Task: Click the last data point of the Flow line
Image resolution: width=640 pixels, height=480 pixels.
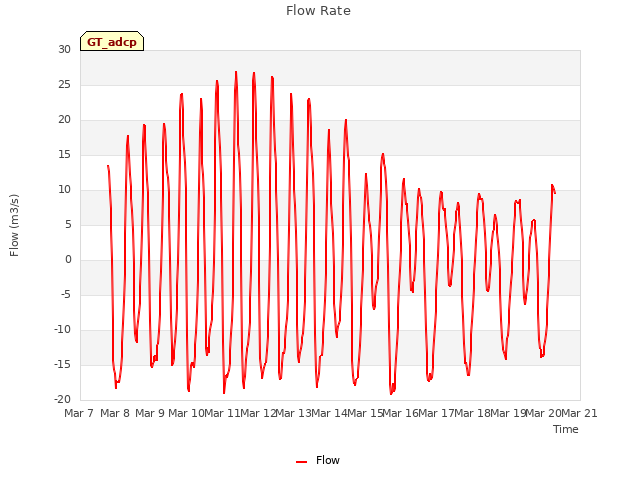Action: (555, 193)
